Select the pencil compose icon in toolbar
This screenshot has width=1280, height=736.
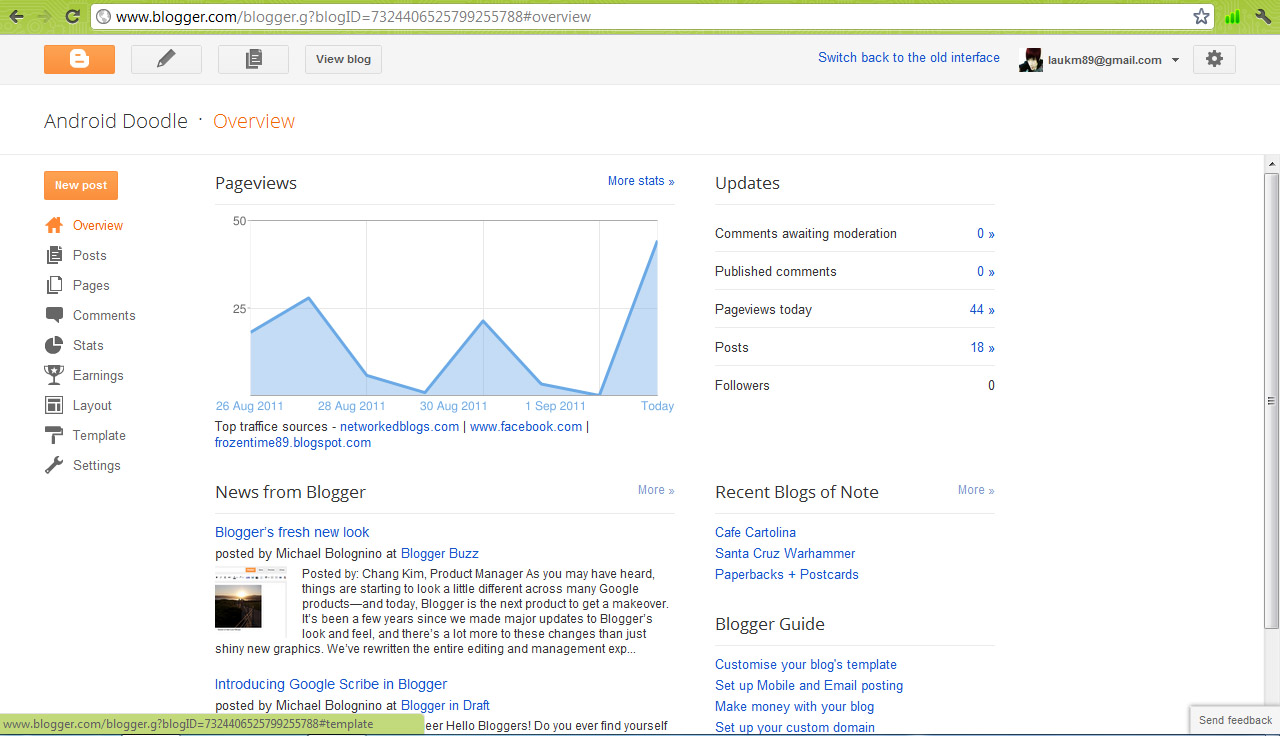coord(166,59)
